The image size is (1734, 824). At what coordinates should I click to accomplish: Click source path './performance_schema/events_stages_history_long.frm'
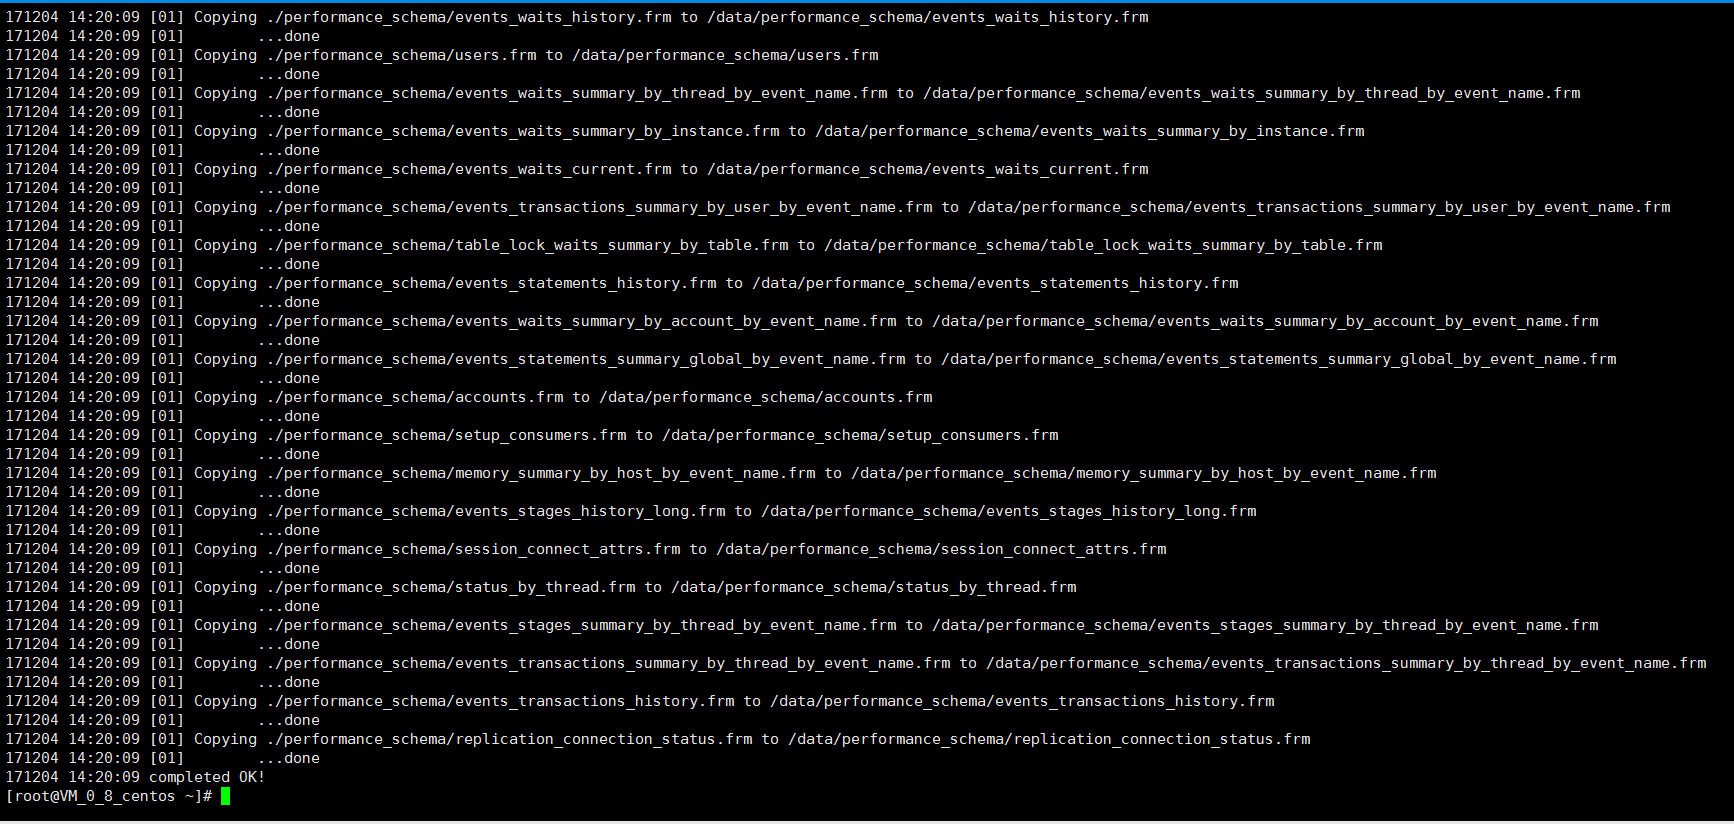point(496,511)
